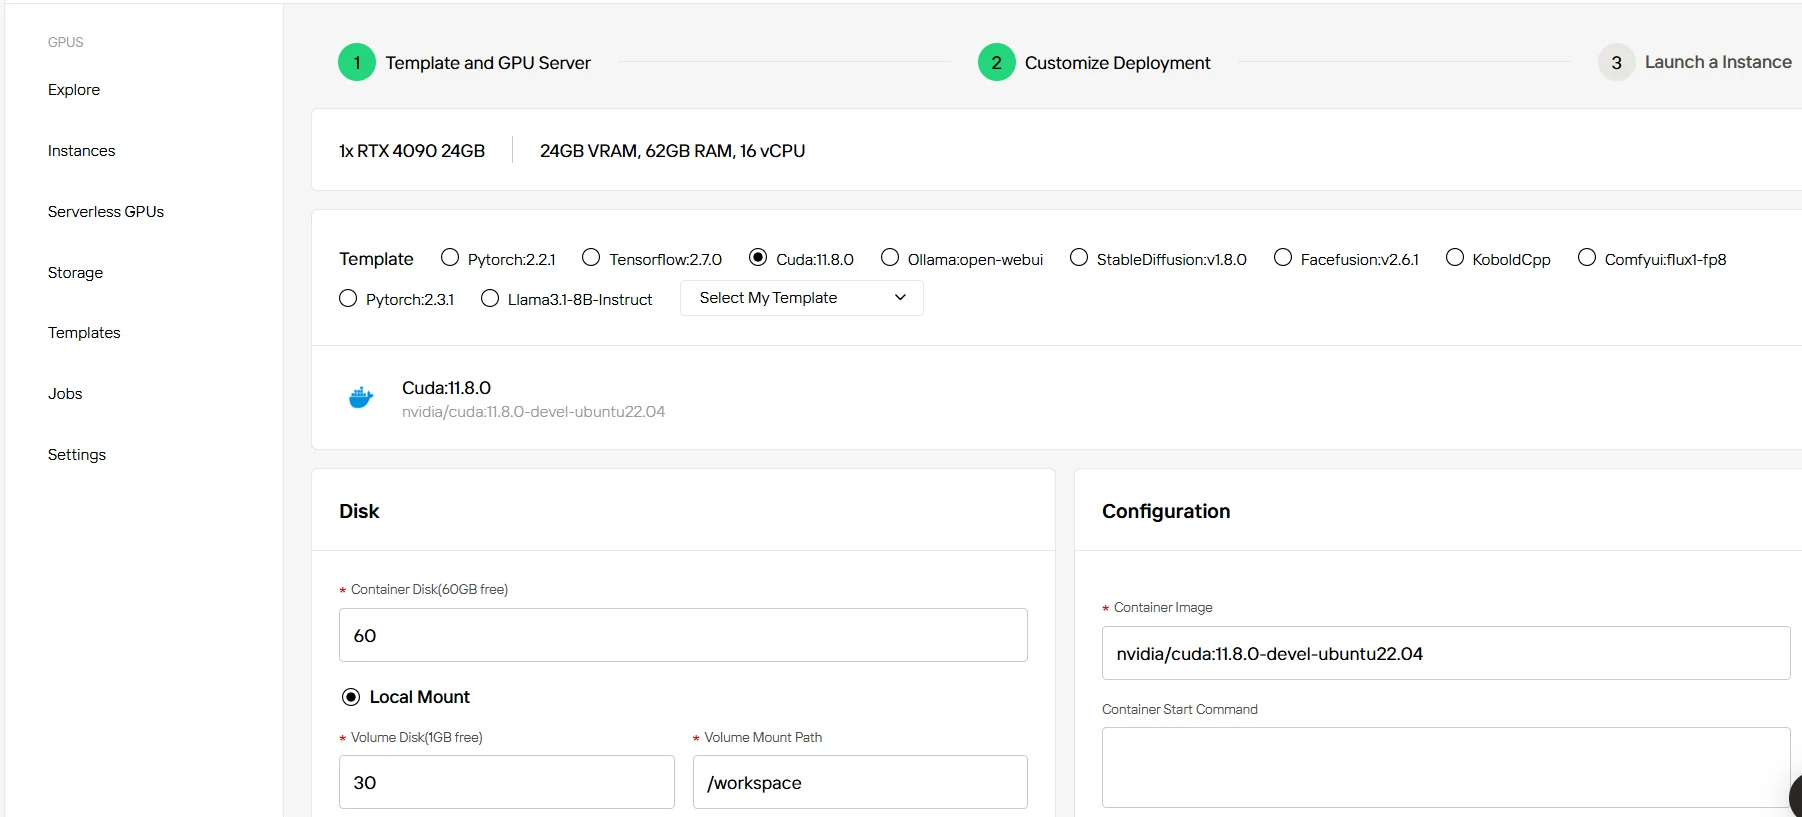
Task: Click the Container Start Command text area
Action: pos(1446,767)
